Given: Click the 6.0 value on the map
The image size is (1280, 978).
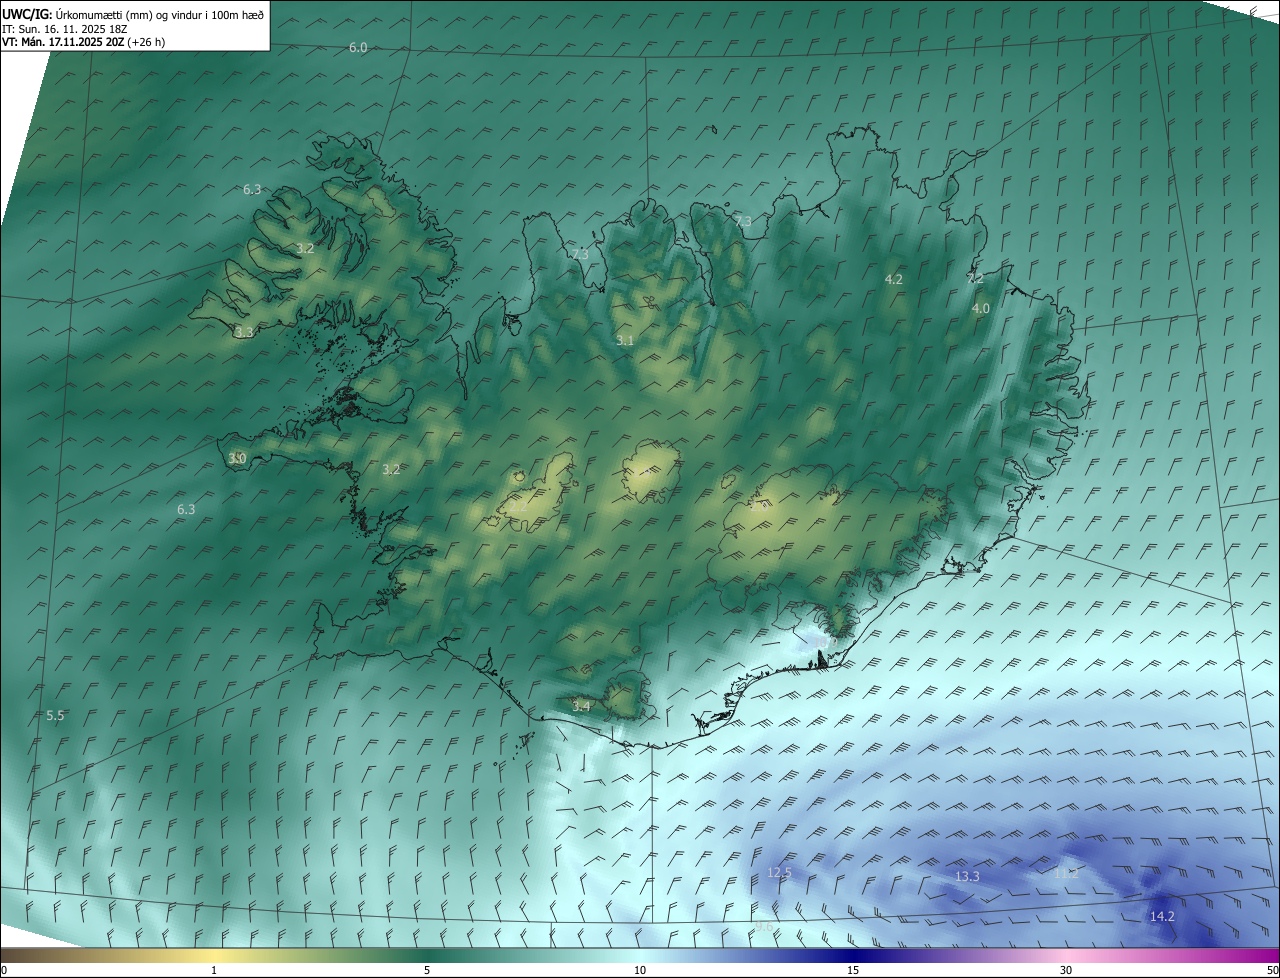Looking at the screenshot, I should coord(358,48).
